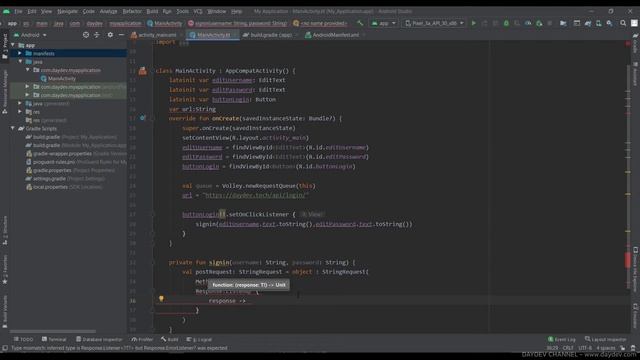Collapse the Gradle Scripts node

click(13, 129)
